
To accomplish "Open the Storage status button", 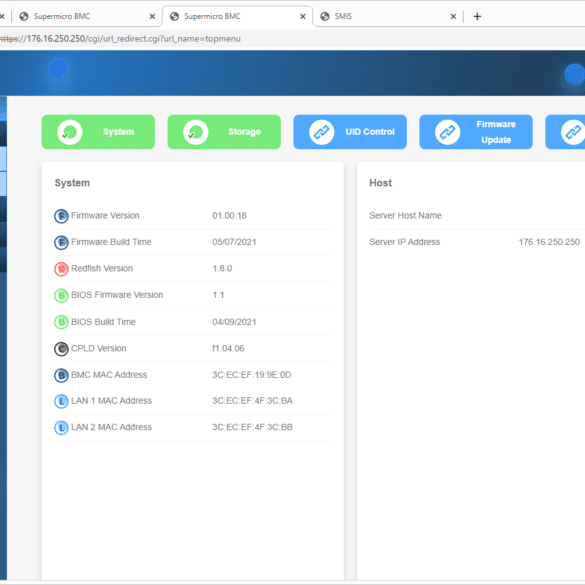I will point(224,132).
